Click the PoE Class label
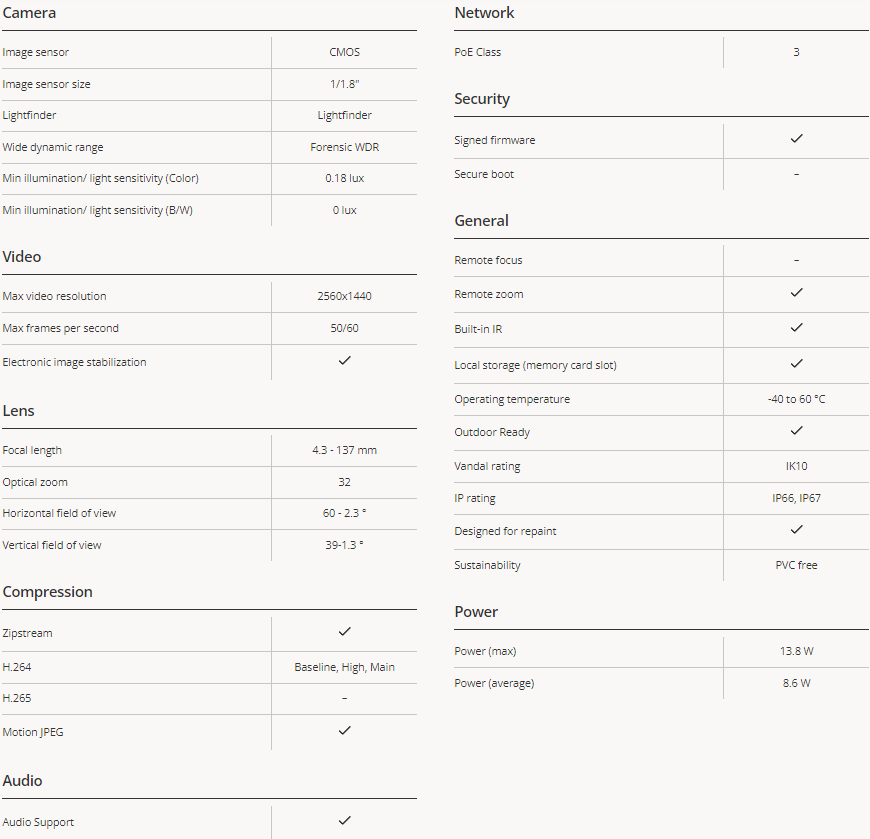 click(x=477, y=52)
